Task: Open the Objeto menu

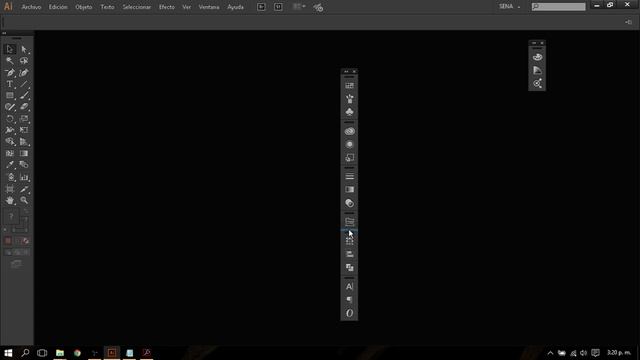Action: click(x=83, y=7)
